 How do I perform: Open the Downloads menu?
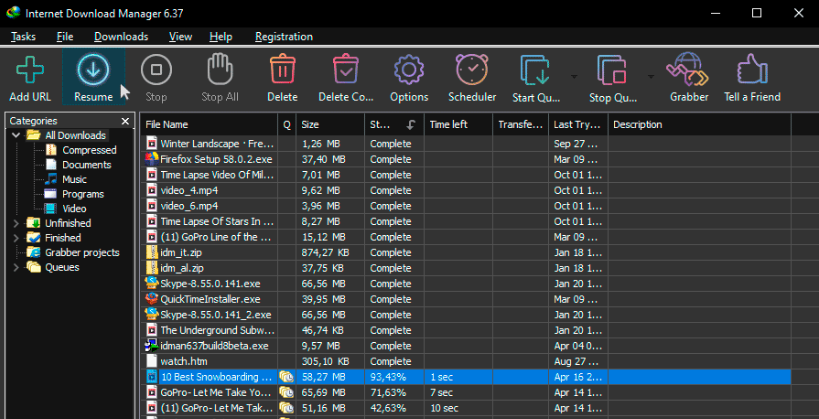[121, 37]
